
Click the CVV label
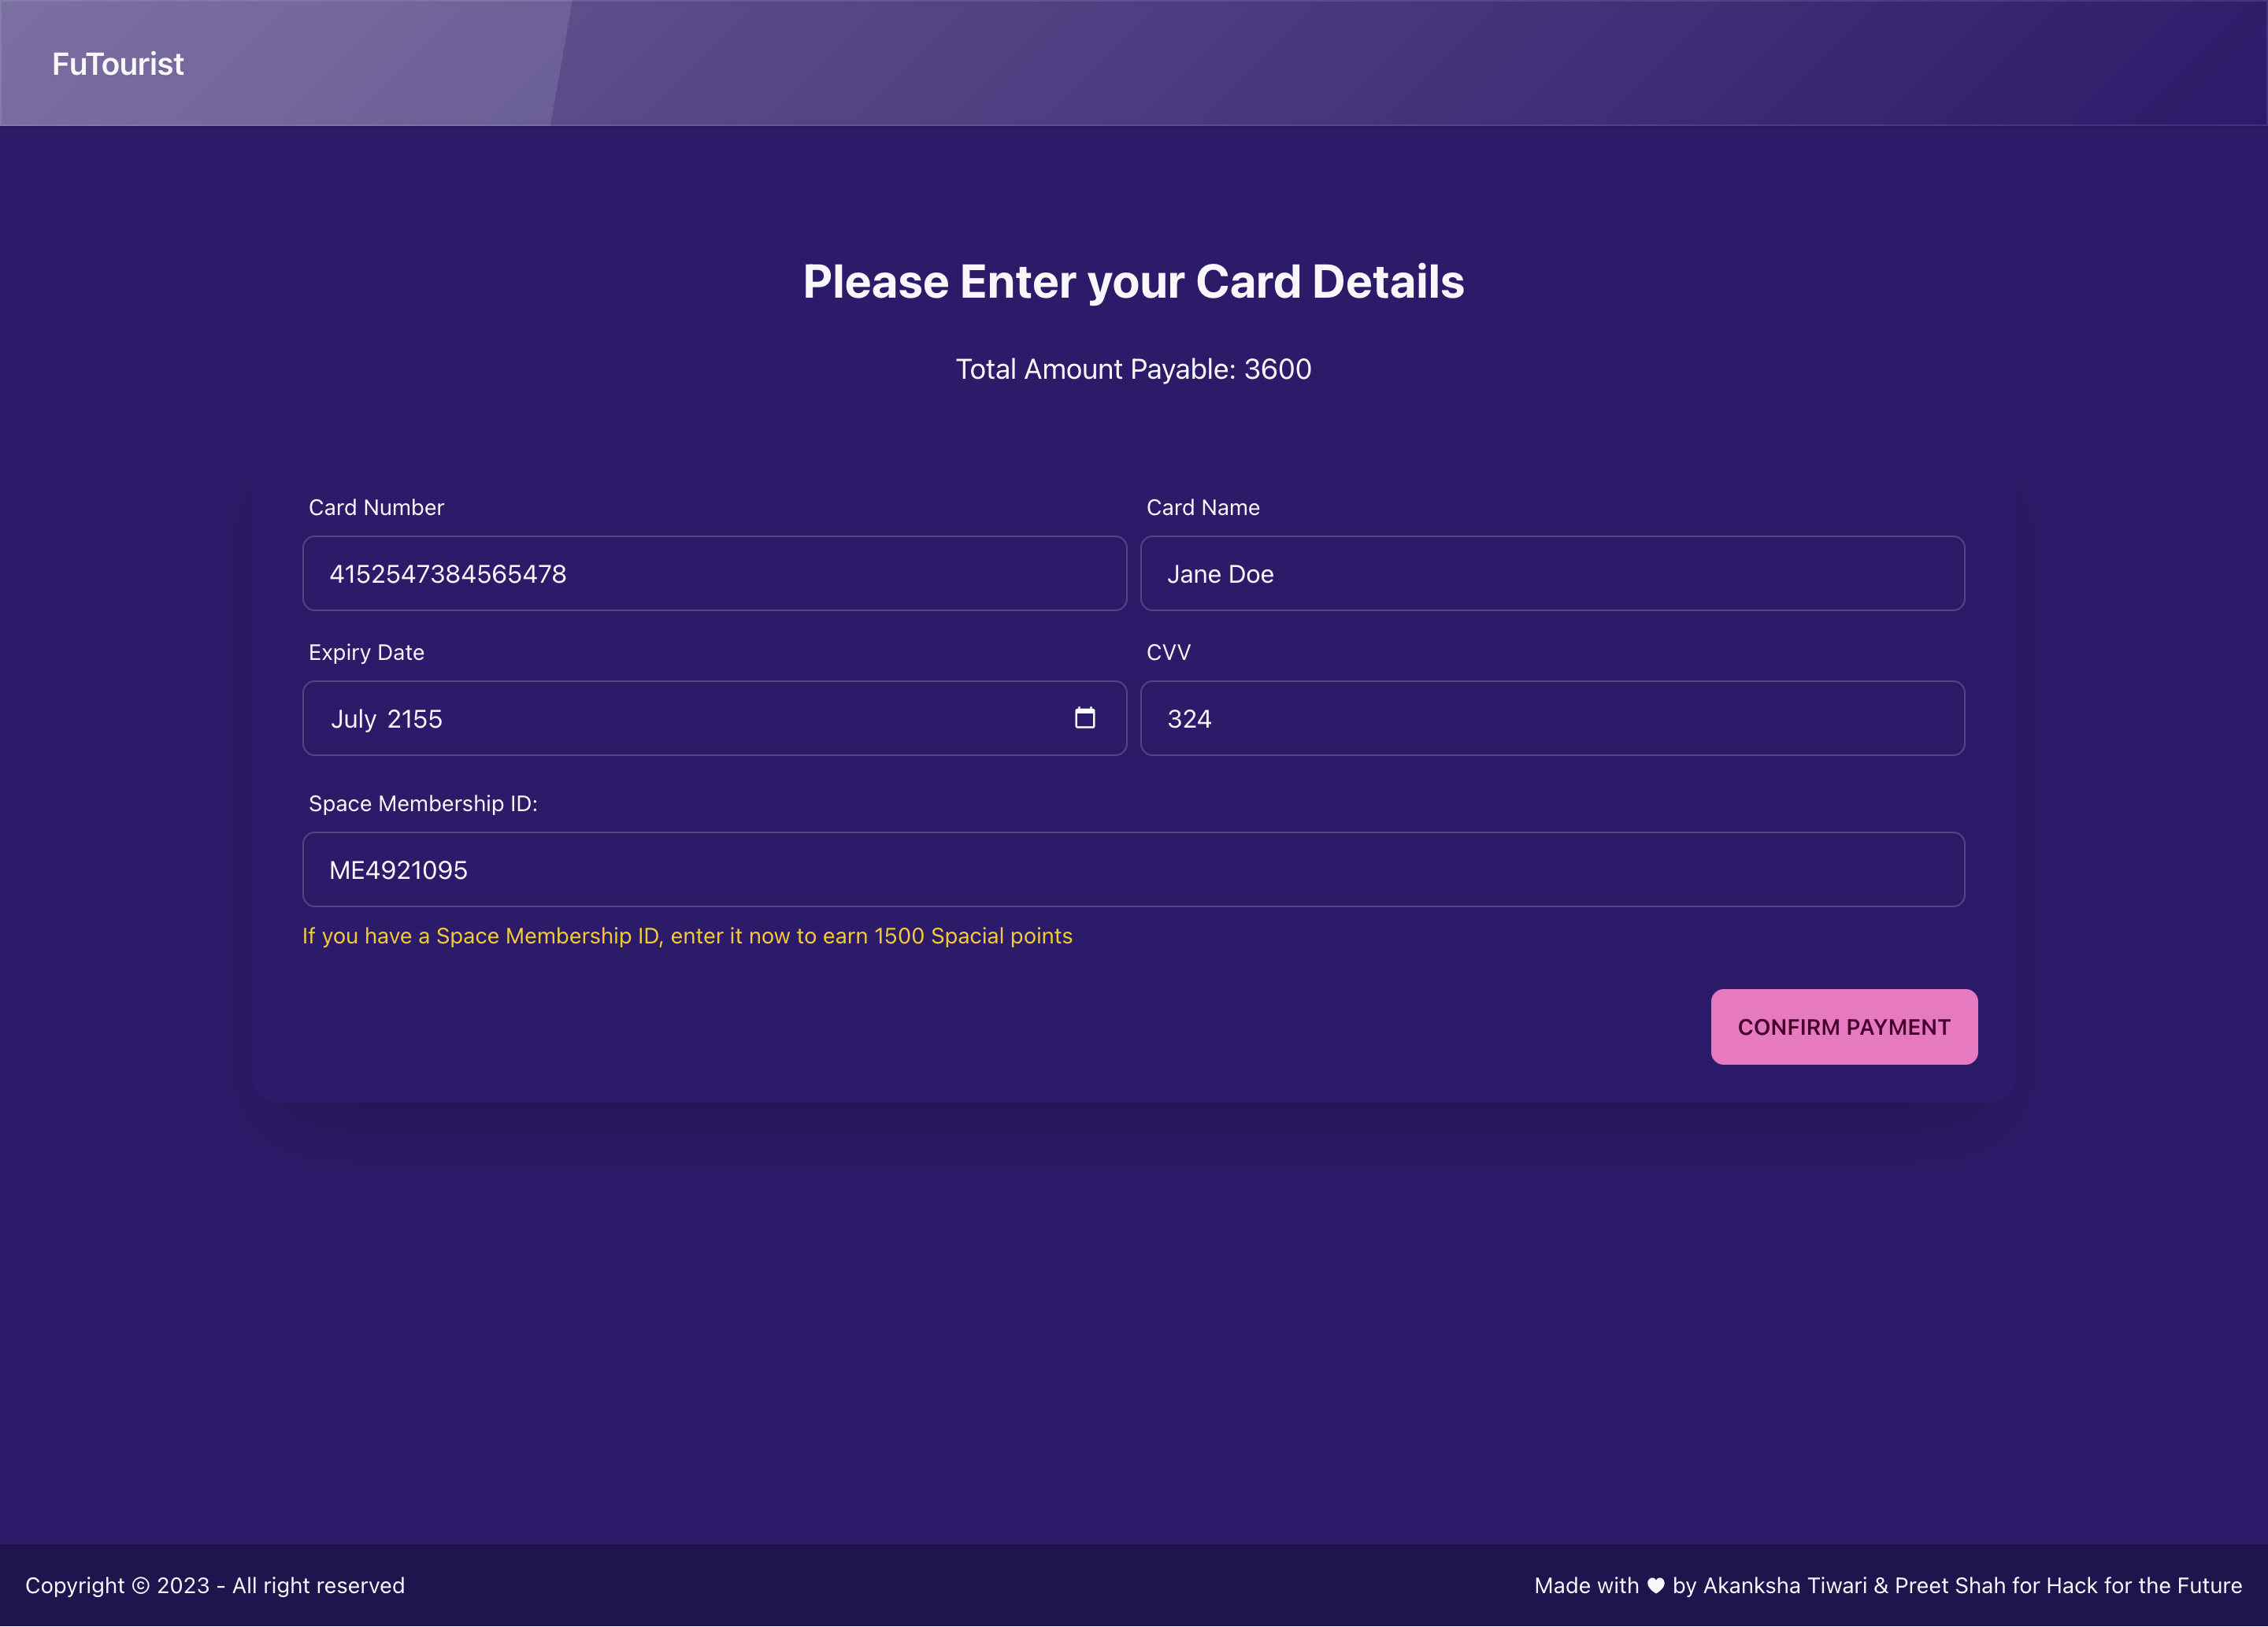(x=1168, y=653)
